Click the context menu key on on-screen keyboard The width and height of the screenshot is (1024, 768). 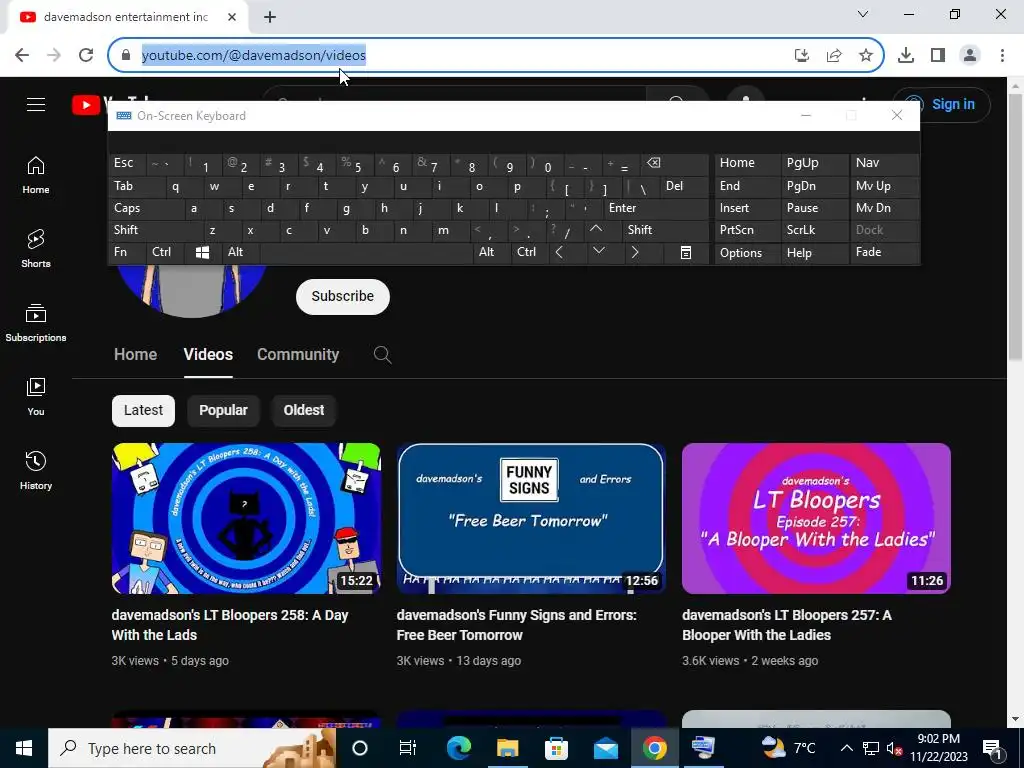(x=686, y=253)
